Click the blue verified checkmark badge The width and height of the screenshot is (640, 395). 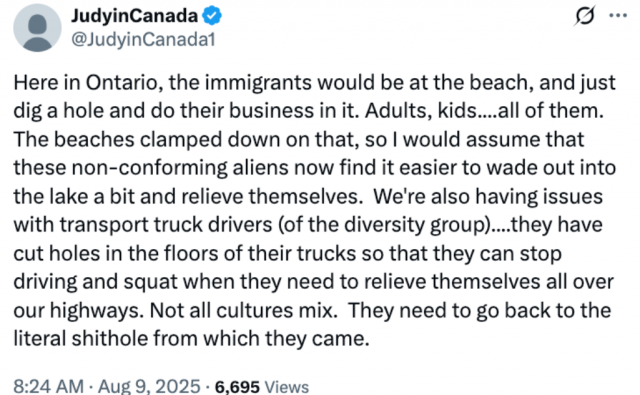click(212, 16)
